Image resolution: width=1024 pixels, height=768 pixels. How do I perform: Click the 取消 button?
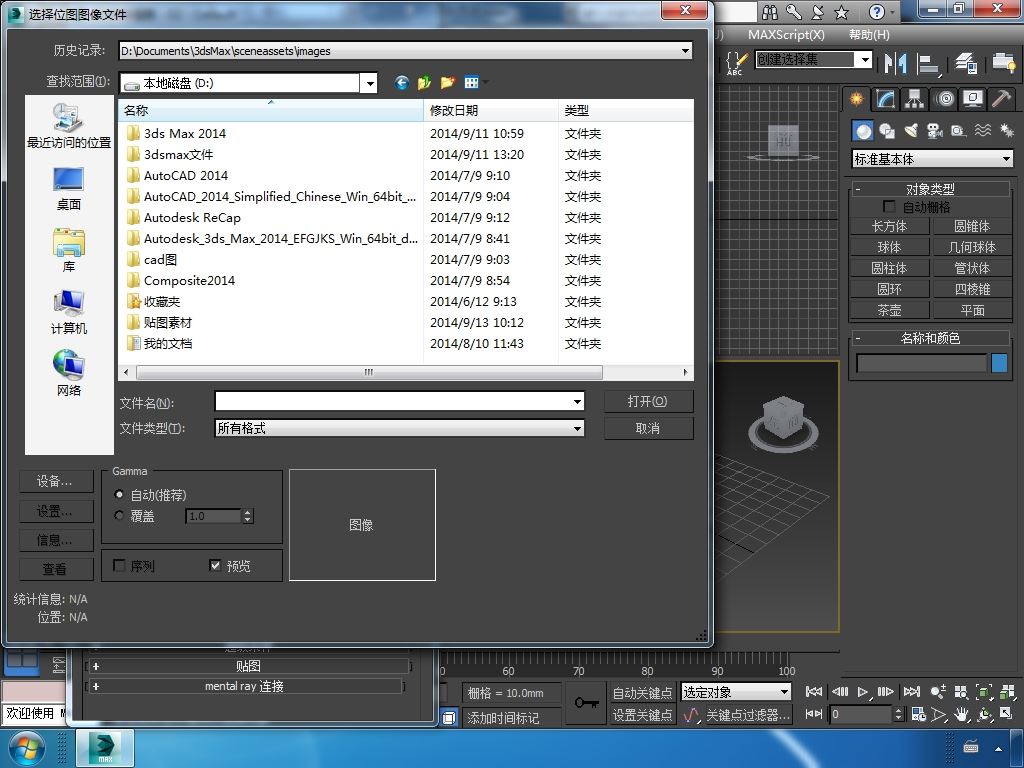648,428
